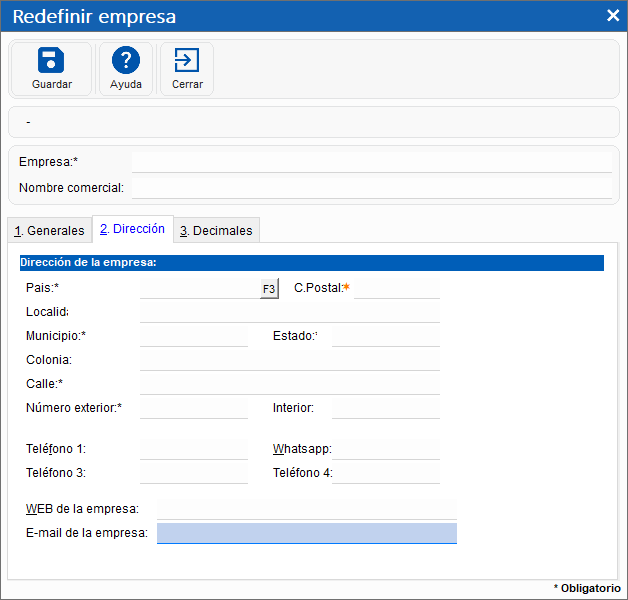Focus the WEB de la empresa field
This screenshot has width=628, height=600.
pyautogui.click(x=307, y=509)
